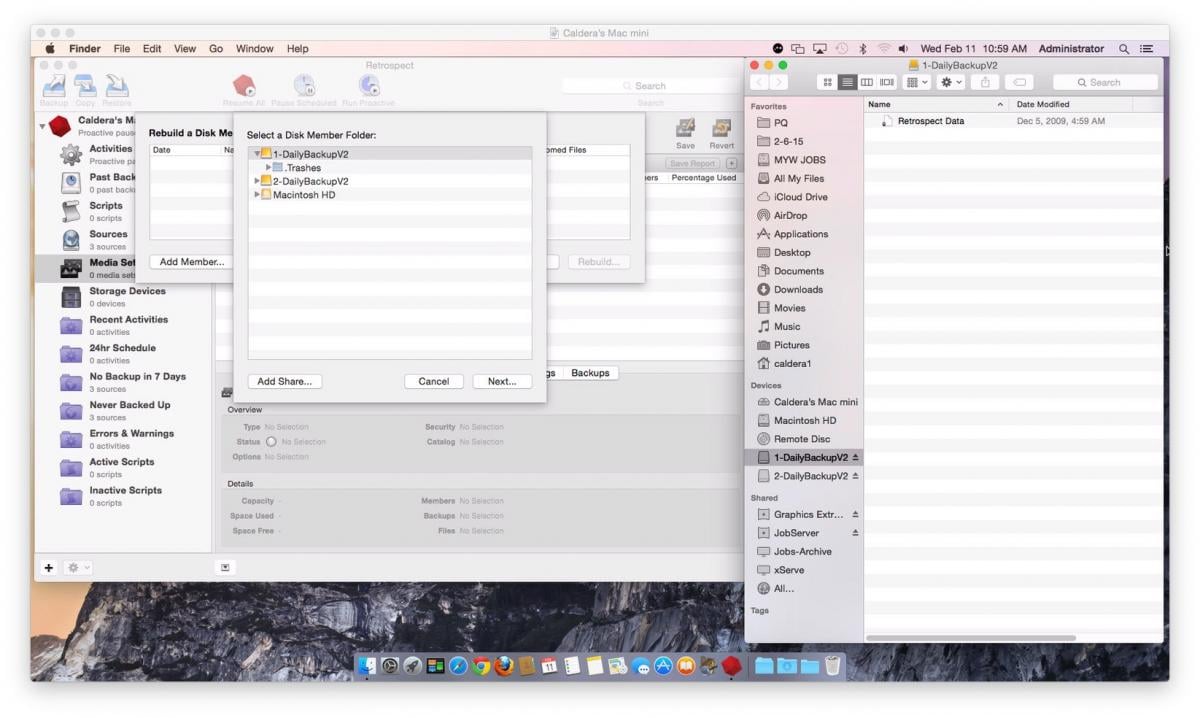Switch Finder to column view
1200x718 pixels.
point(867,82)
